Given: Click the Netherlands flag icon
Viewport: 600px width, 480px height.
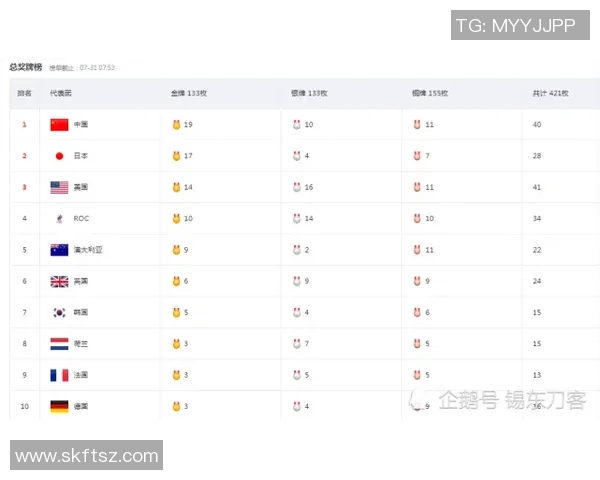Looking at the screenshot, I should (59, 344).
